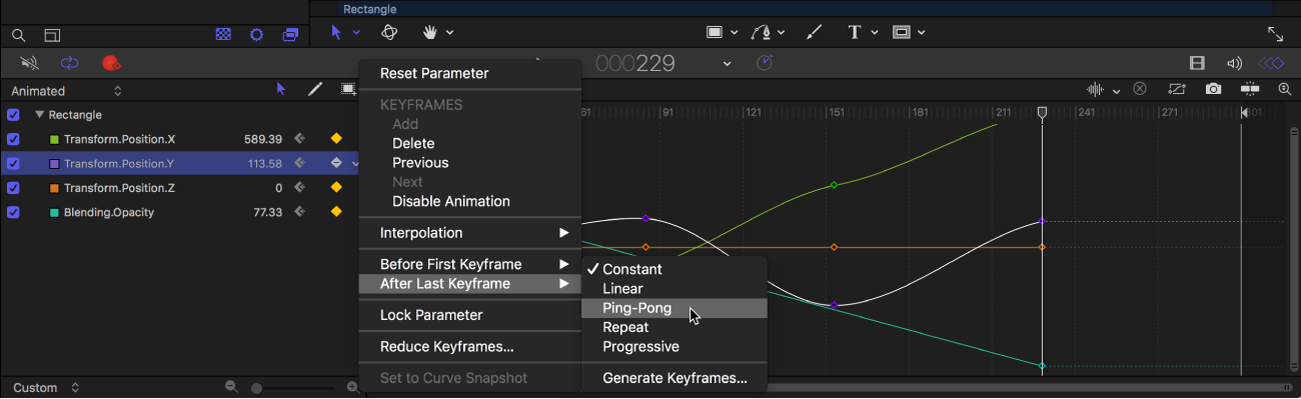Screen dimensions: 1301x399
Task: Open mask tool dropdown chevron
Action: pyautogui.click(x=920, y=33)
